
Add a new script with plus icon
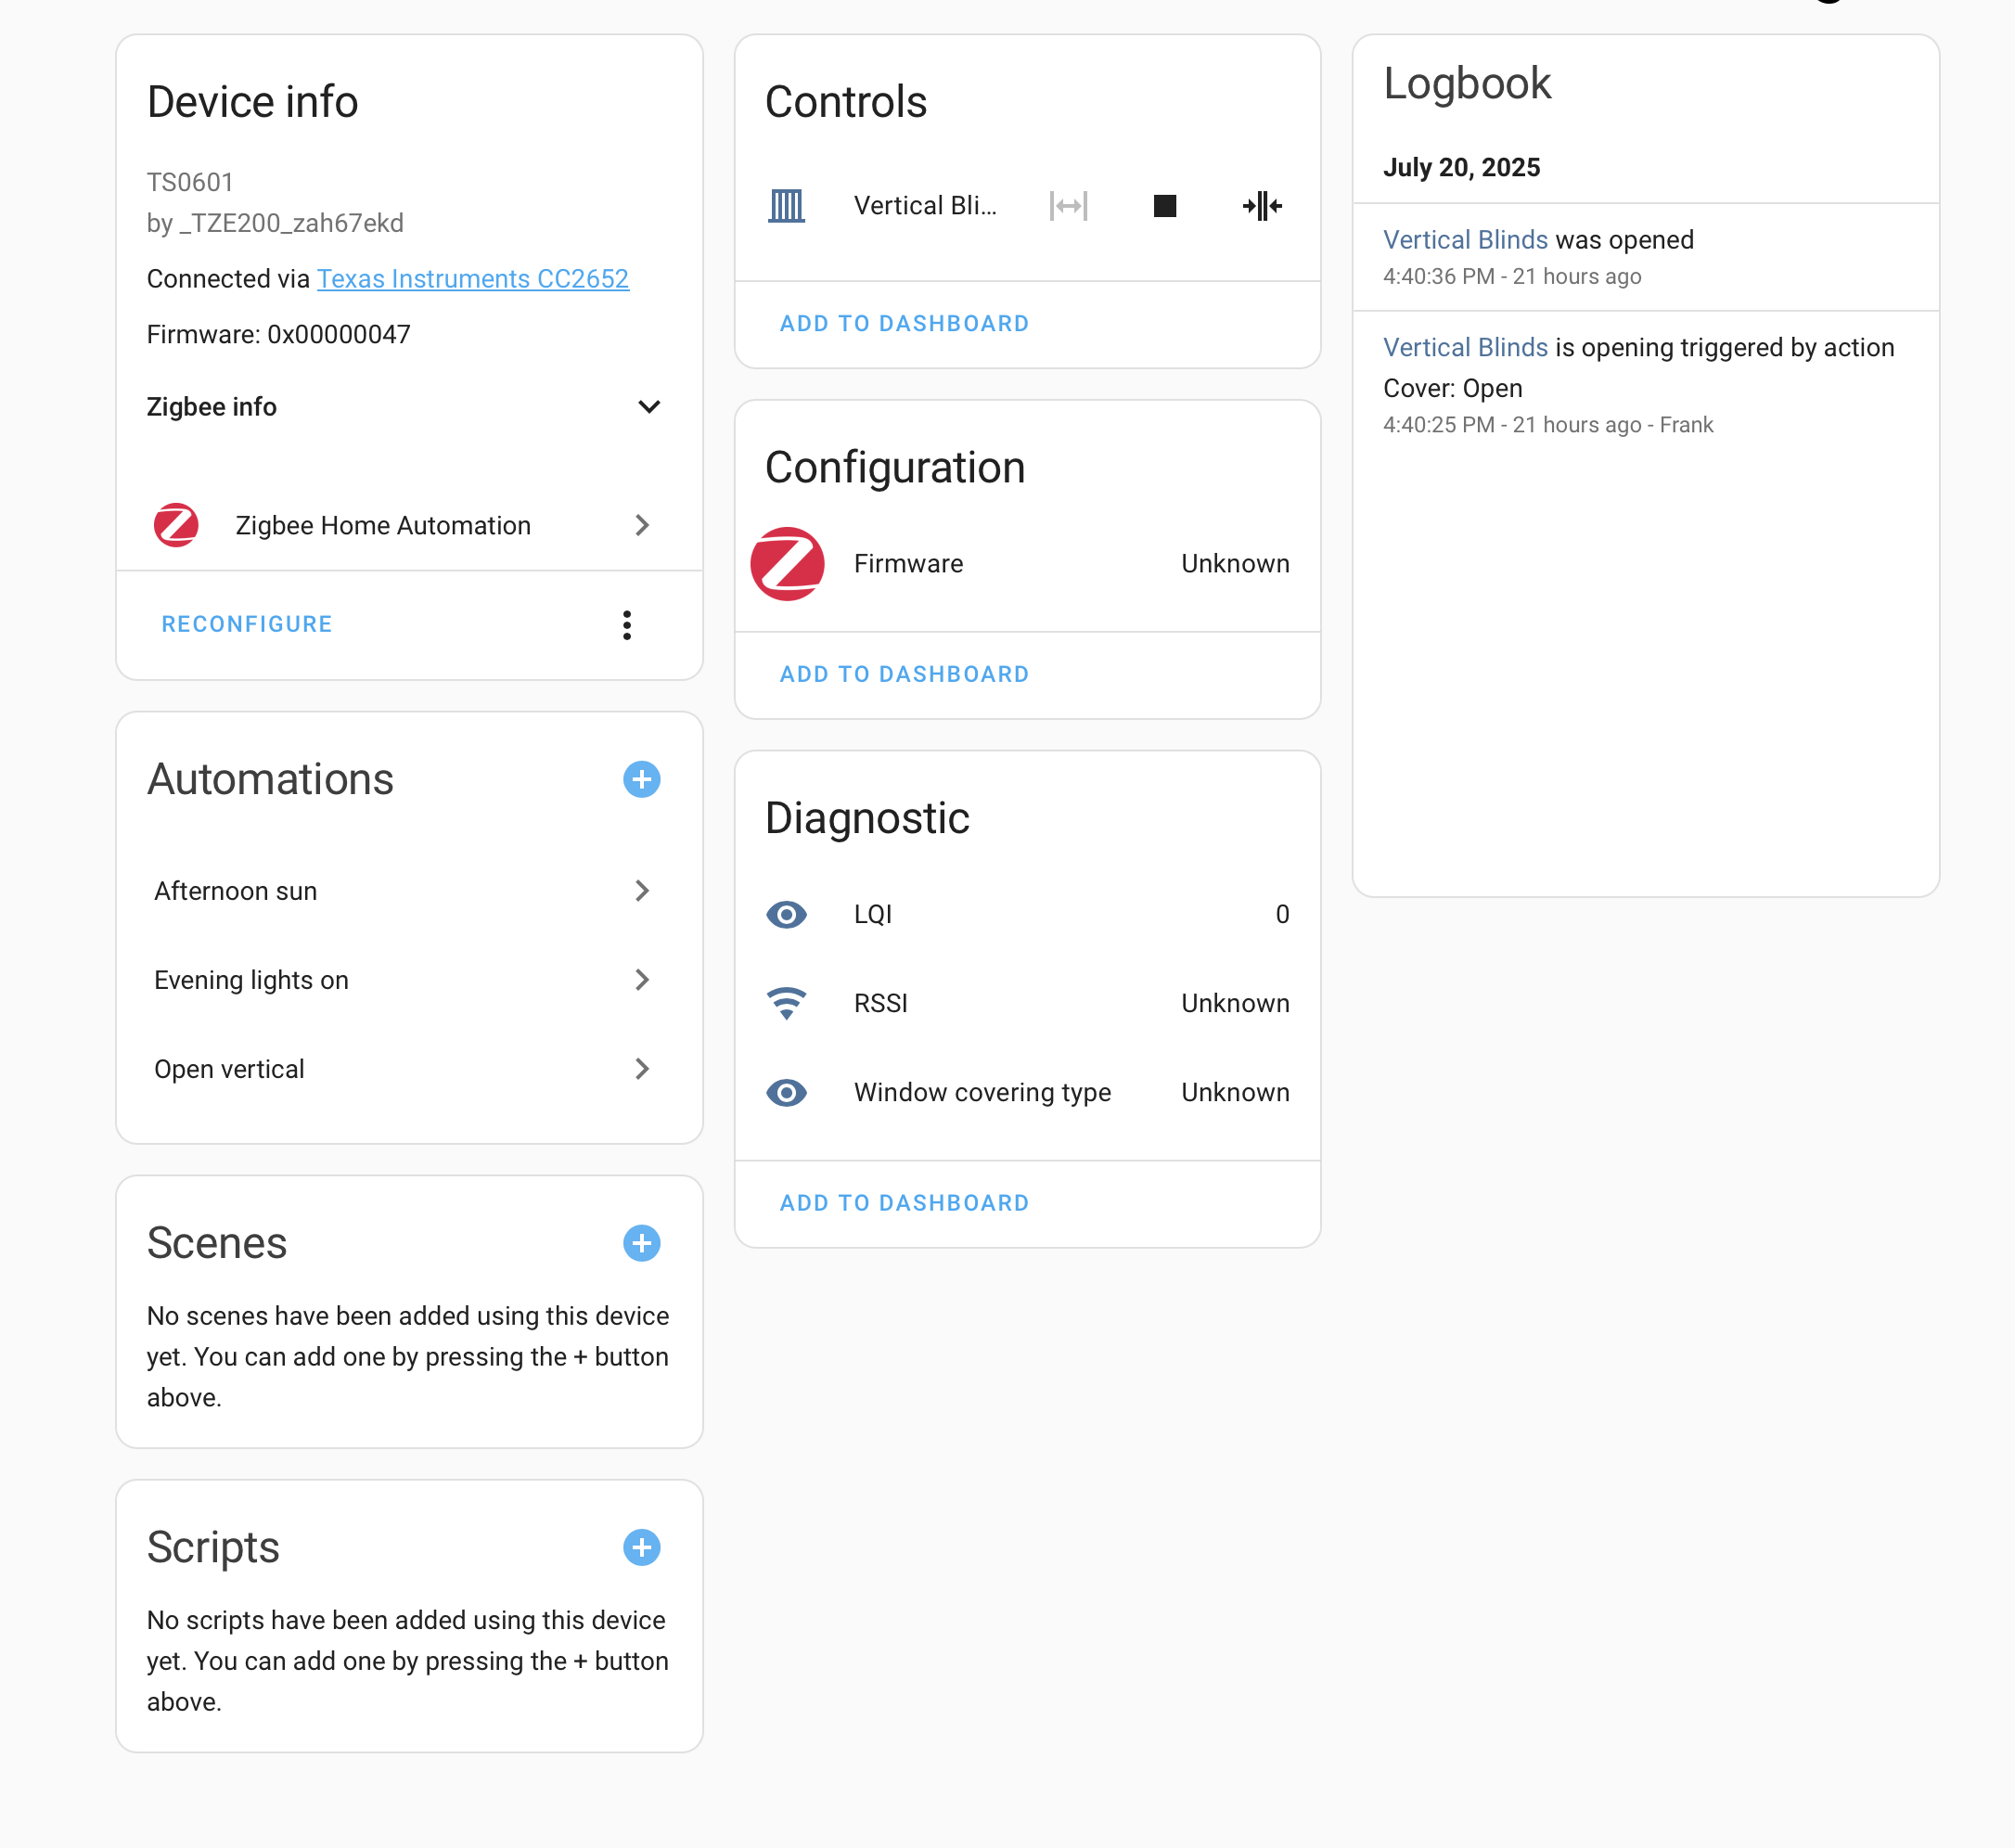[x=641, y=1547]
